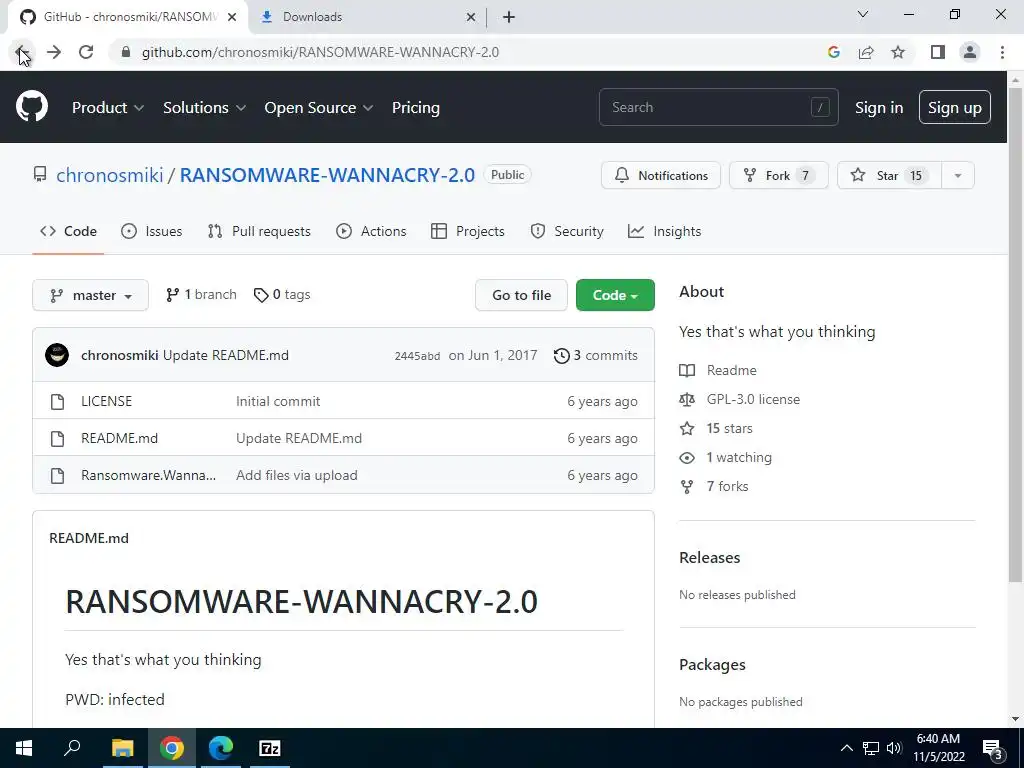Fork the repository with the Fork button
The height and width of the screenshot is (768, 1024).
pos(778,176)
